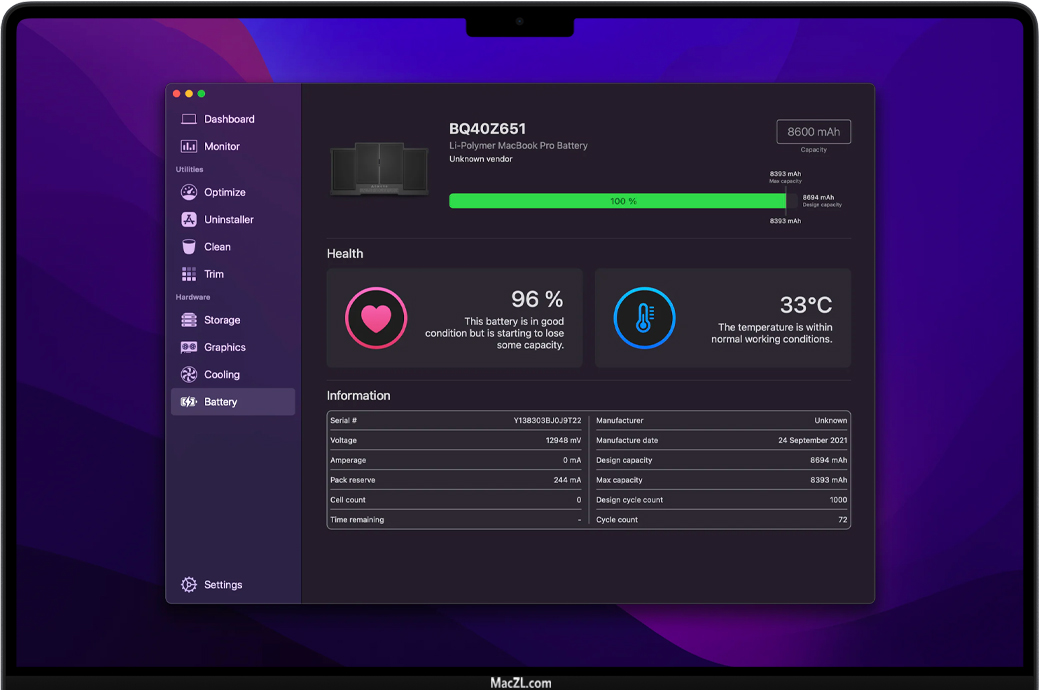Select the Optimize gauge icon
Screen dimensions: 1040x690
(x=188, y=192)
